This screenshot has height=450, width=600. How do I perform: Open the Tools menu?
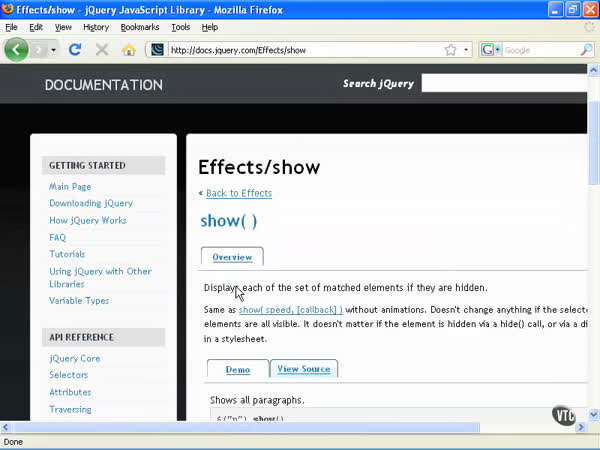tap(180, 27)
